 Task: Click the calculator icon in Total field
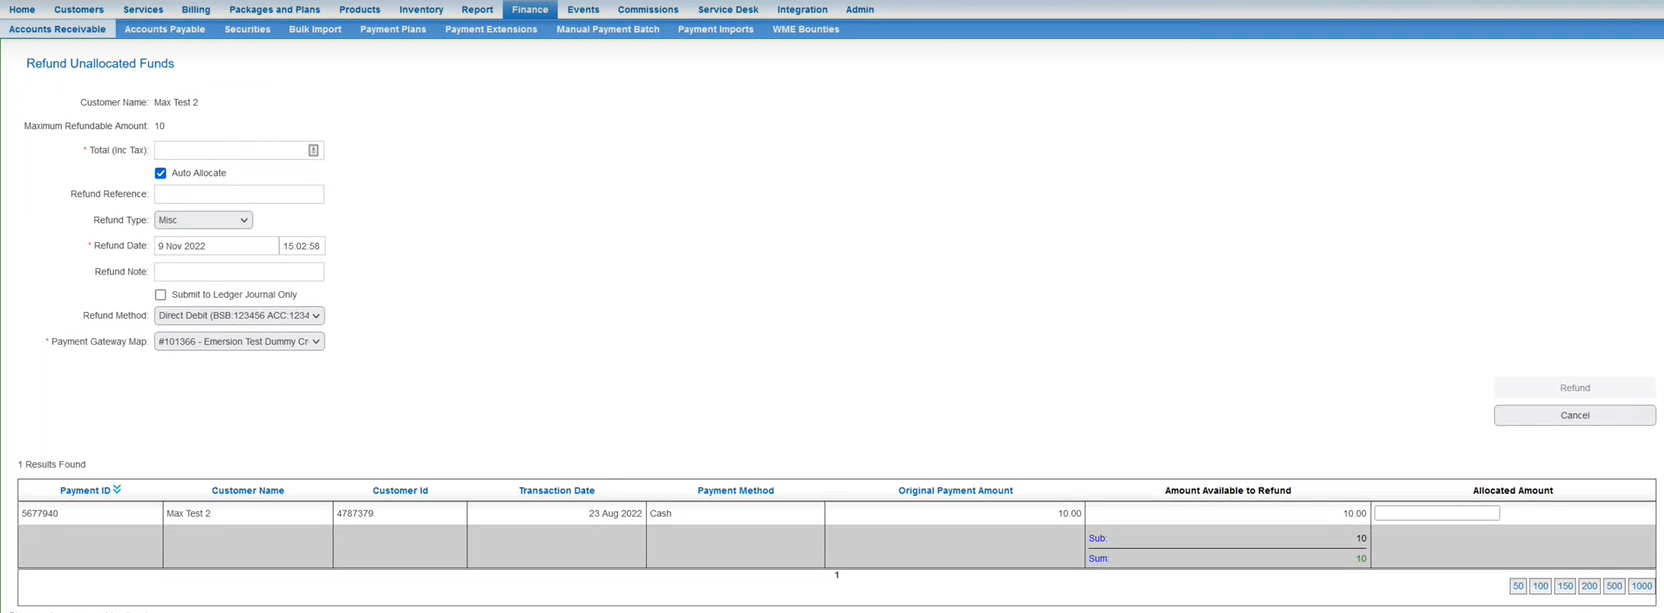click(x=313, y=150)
